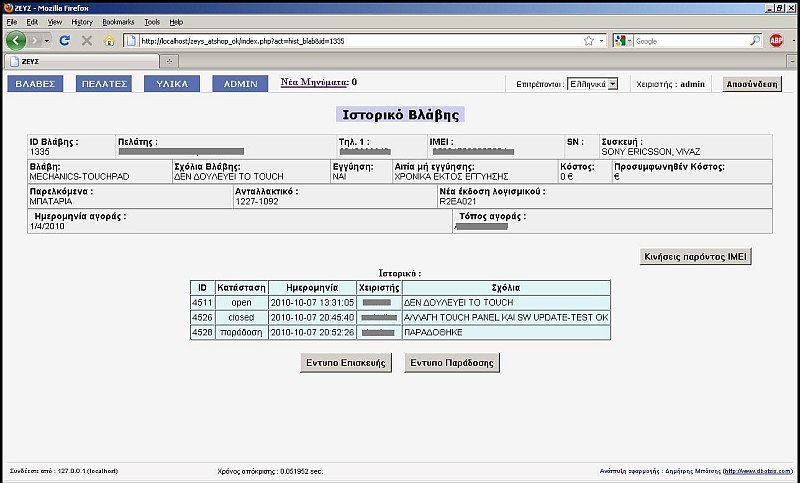The image size is (800, 483).
Task: Click the Firefox Back arrow button
Action: [x=15, y=40]
